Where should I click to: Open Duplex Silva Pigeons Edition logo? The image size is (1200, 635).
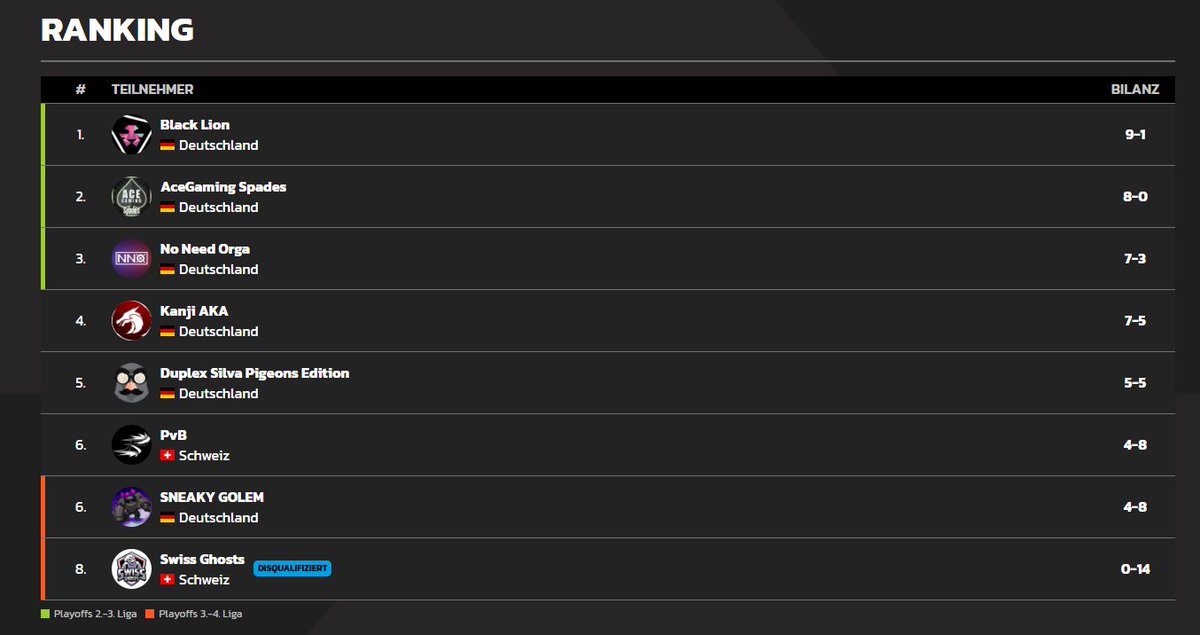(131, 383)
